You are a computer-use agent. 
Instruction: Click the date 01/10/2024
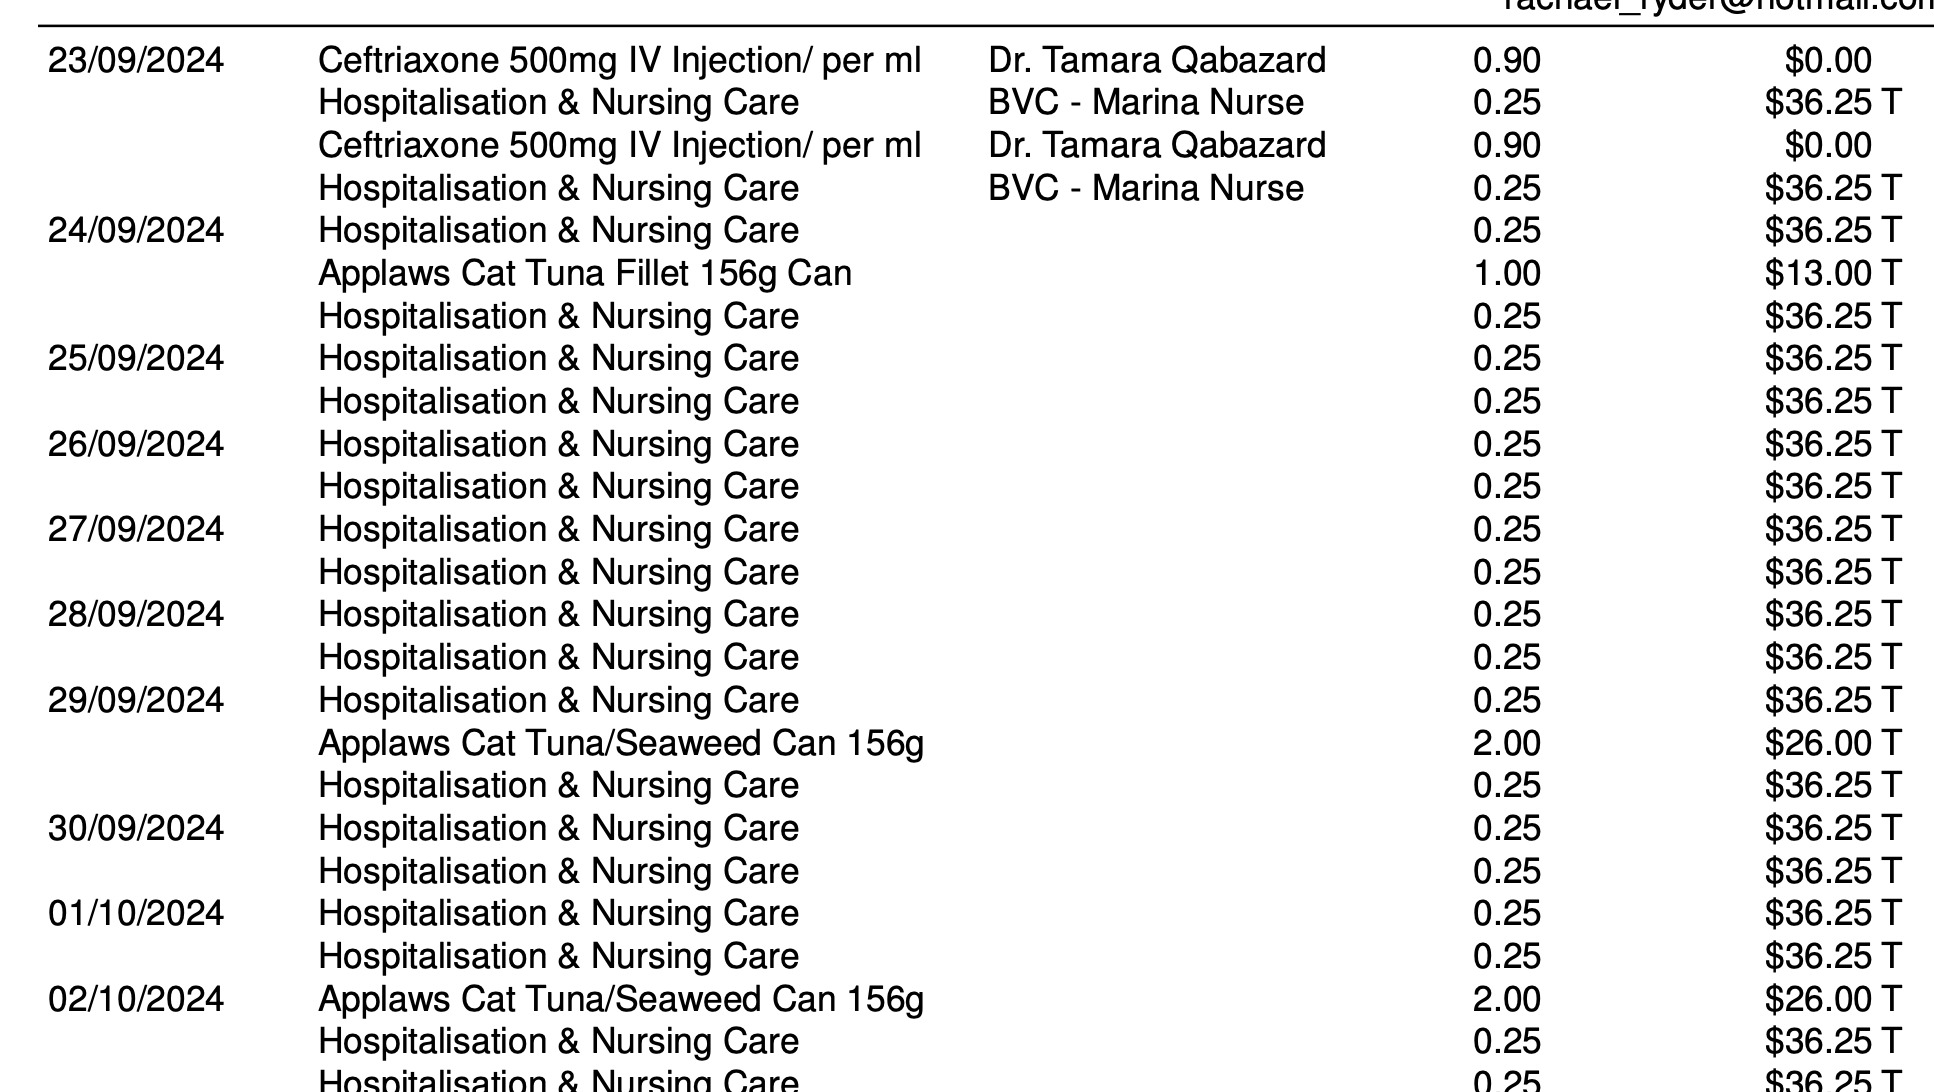[136, 913]
